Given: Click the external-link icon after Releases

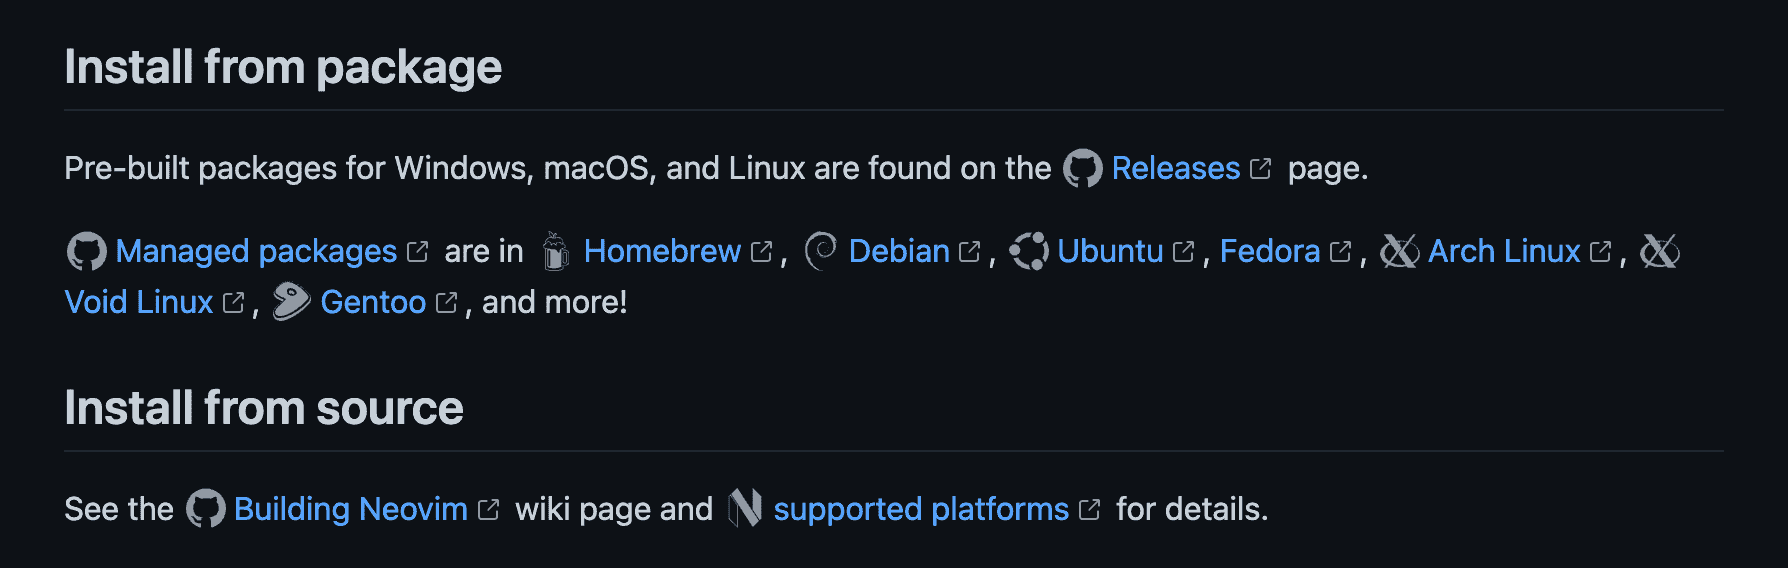Looking at the screenshot, I should click(1261, 169).
